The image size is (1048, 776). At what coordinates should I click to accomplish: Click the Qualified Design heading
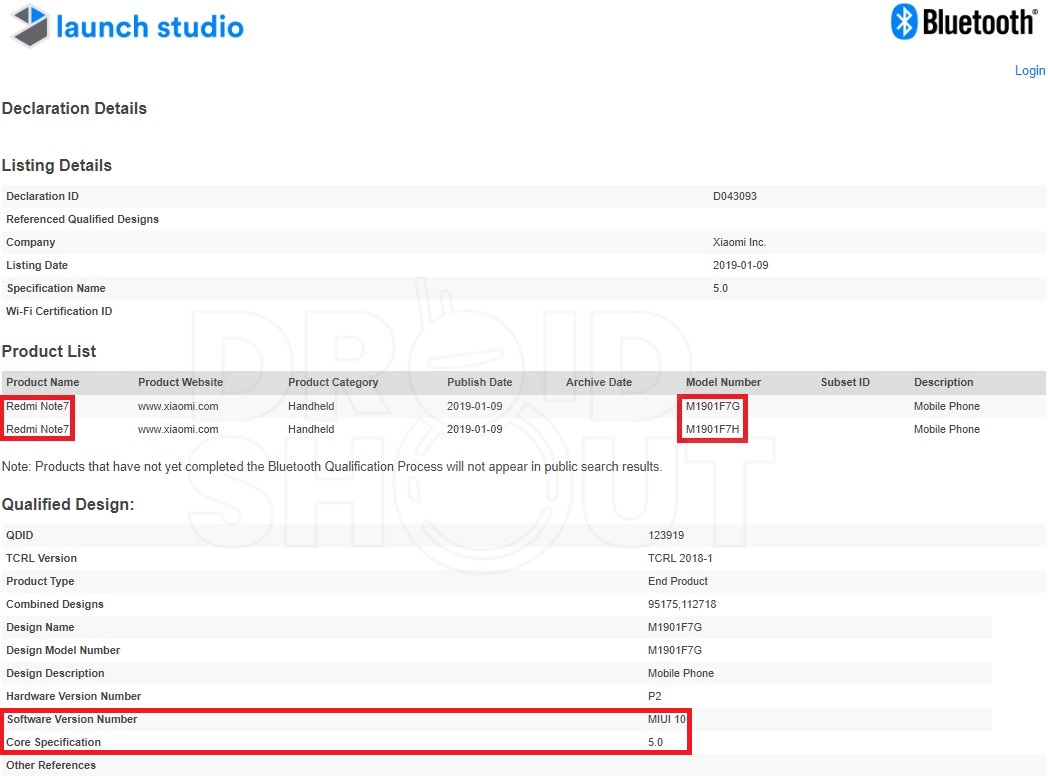(68, 505)
